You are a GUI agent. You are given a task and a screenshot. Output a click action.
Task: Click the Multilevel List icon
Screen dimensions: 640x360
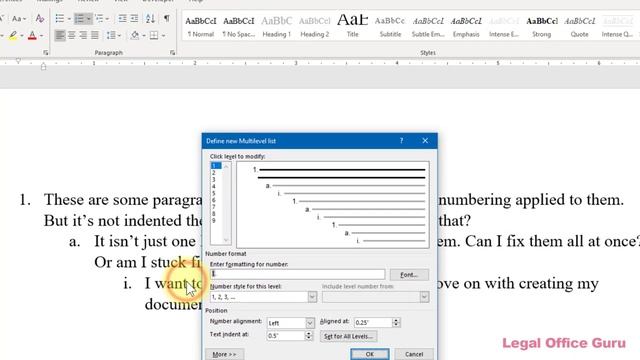tap(99, 18)
